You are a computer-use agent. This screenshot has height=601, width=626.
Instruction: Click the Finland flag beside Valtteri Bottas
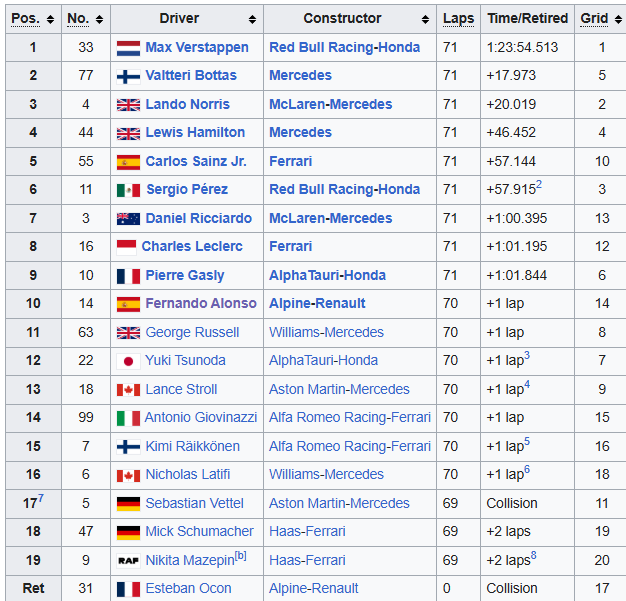[x=128, y=77]
